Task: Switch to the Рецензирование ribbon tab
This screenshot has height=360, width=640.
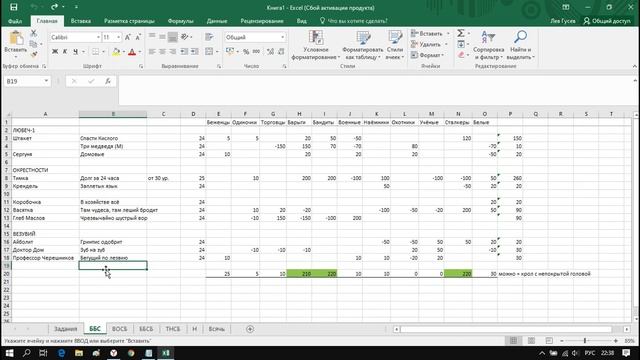Action: [x=262, y=21]
